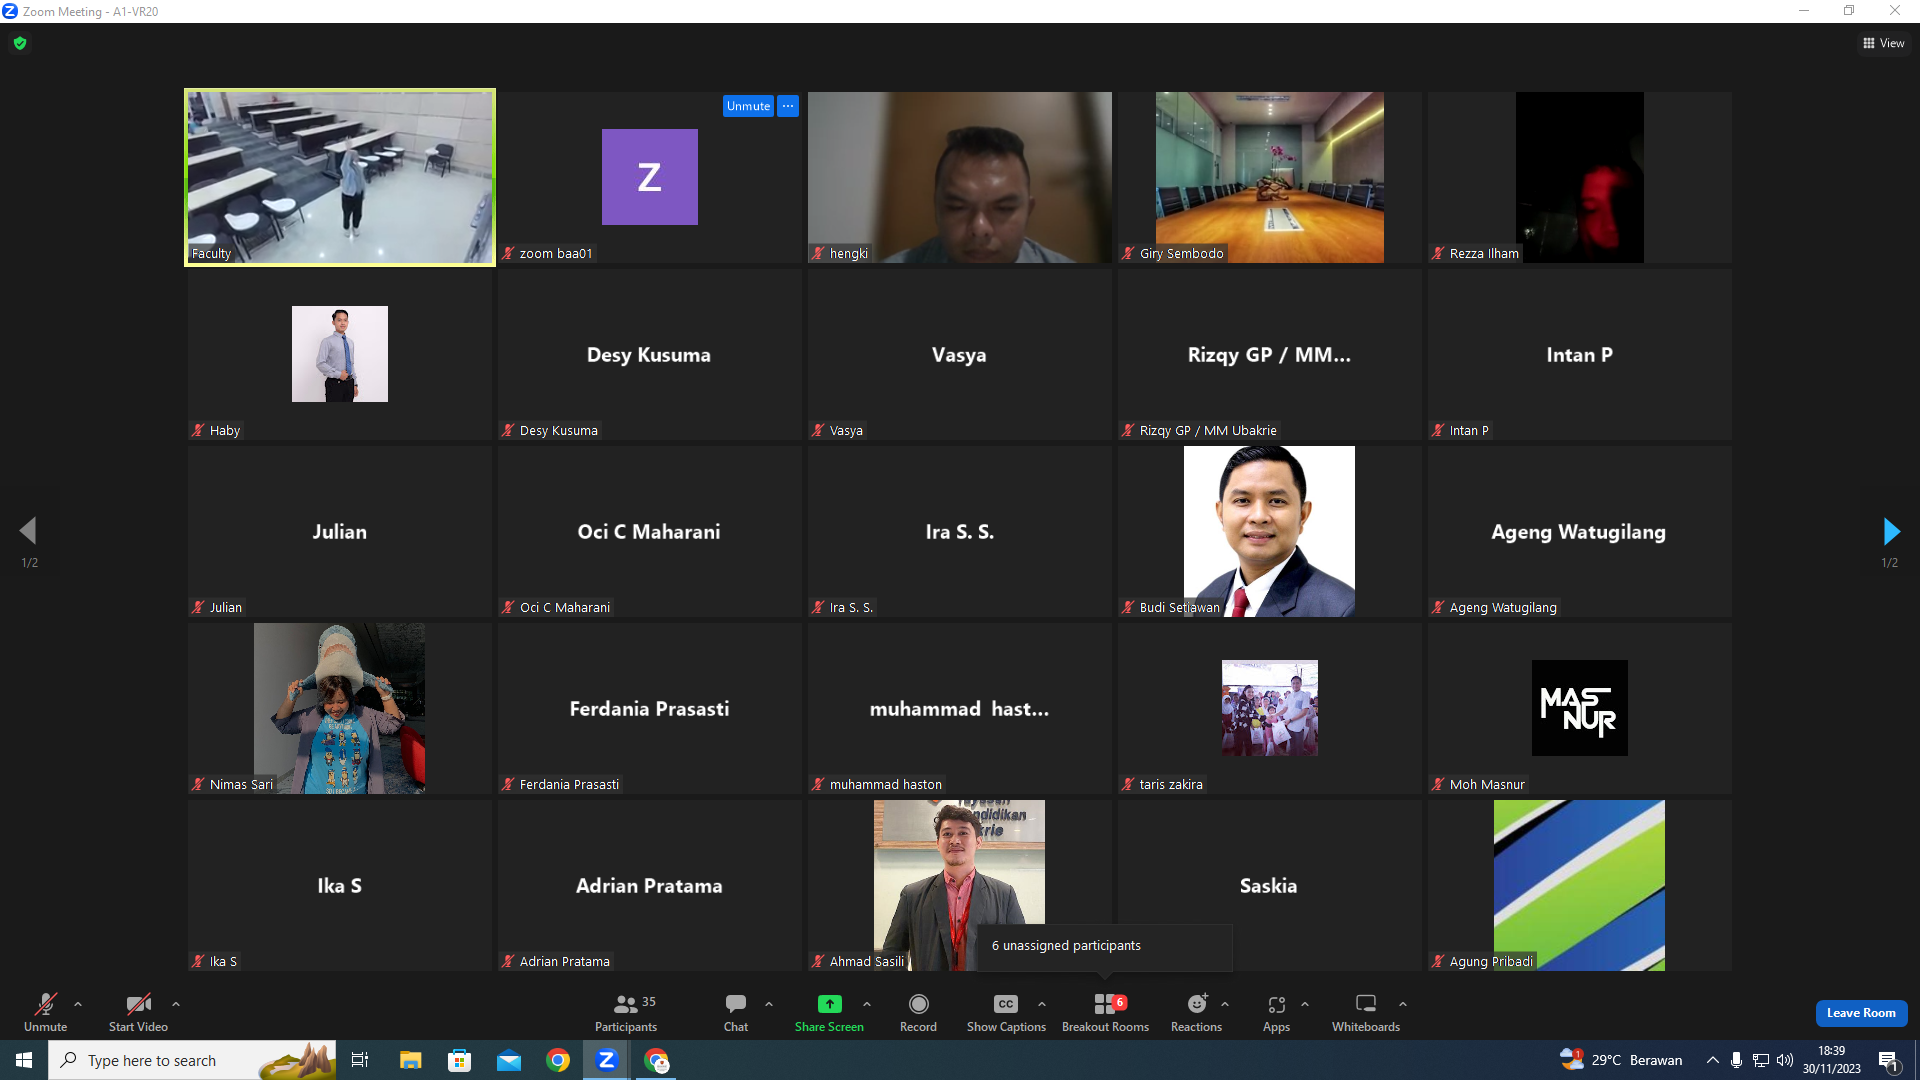Click the green encryption shield icon
The width and height of the screenshot is (1920, 1080).
(20, 43)
